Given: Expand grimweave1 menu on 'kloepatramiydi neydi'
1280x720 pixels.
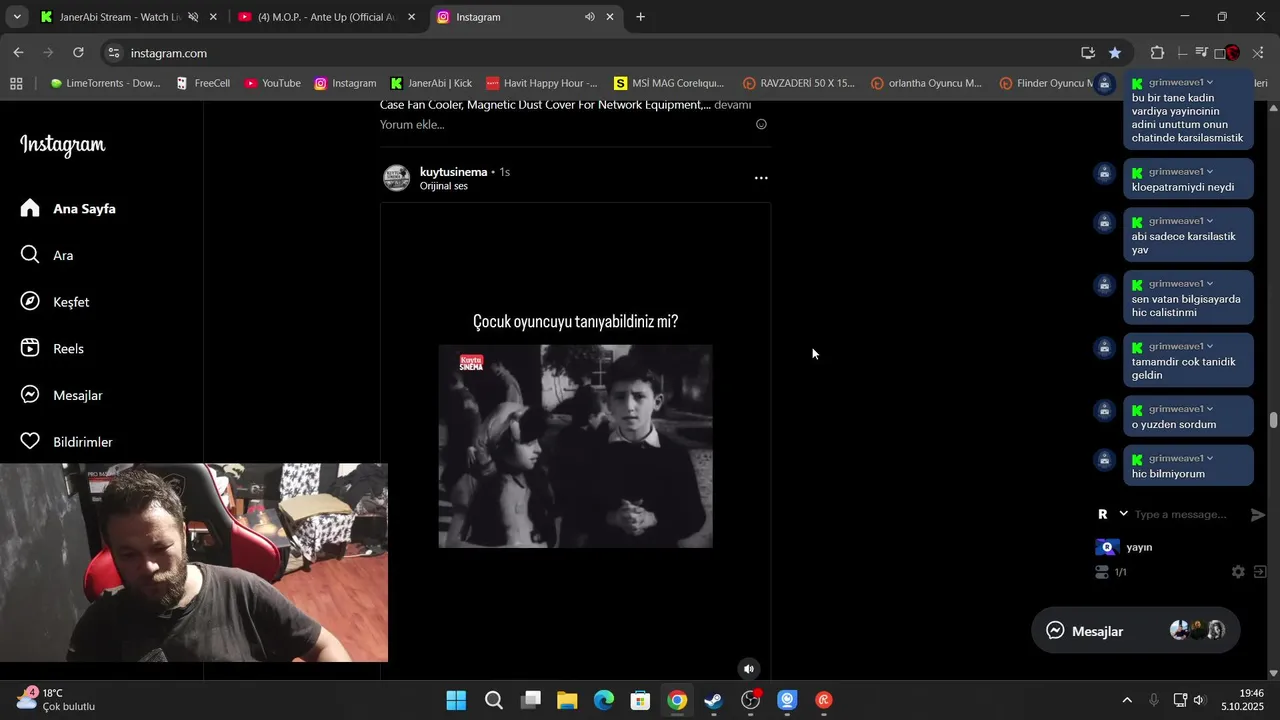Looking at the screenshot, I should tap(1210, 171).
